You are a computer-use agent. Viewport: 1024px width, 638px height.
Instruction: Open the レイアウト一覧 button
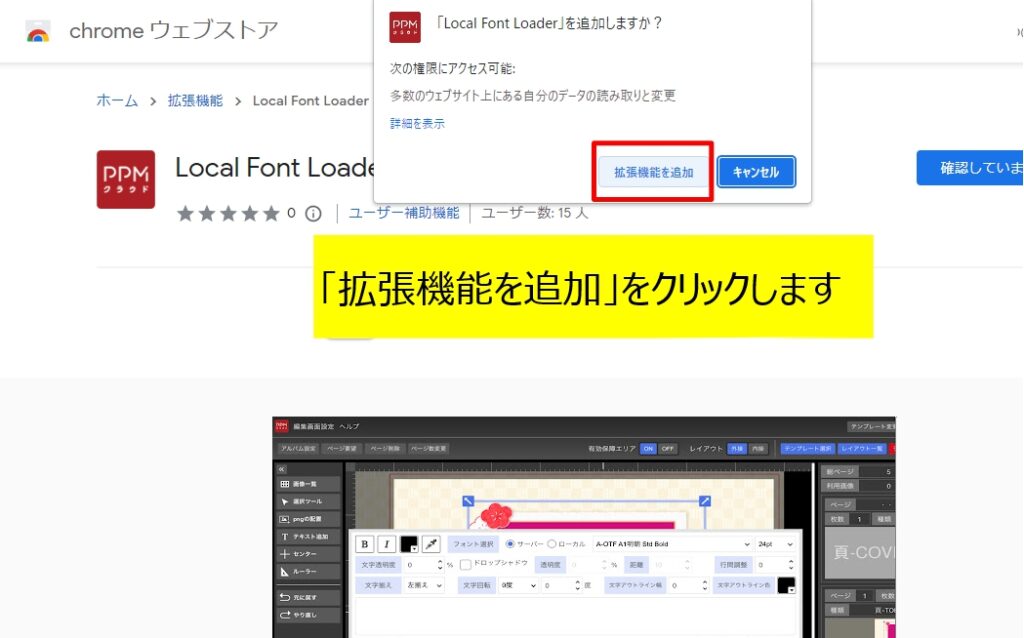[x=862, y=449]
